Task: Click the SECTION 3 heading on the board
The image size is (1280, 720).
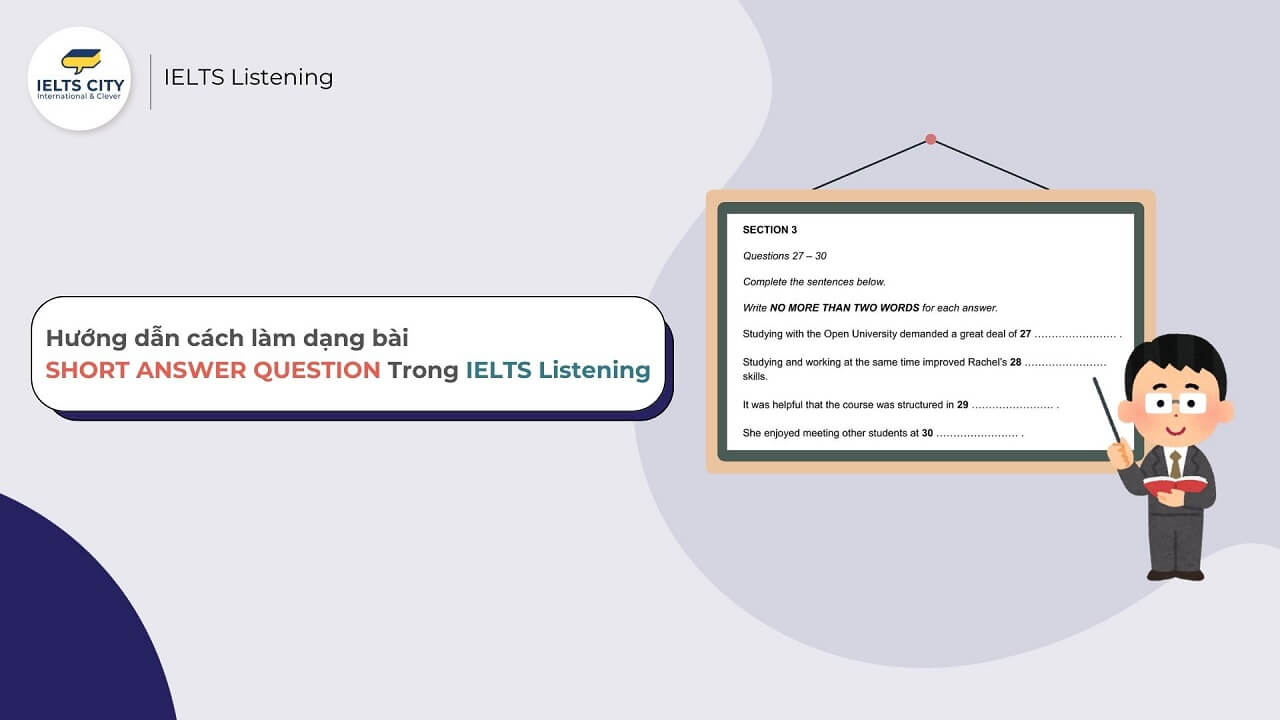Action: tap(769, 229)
